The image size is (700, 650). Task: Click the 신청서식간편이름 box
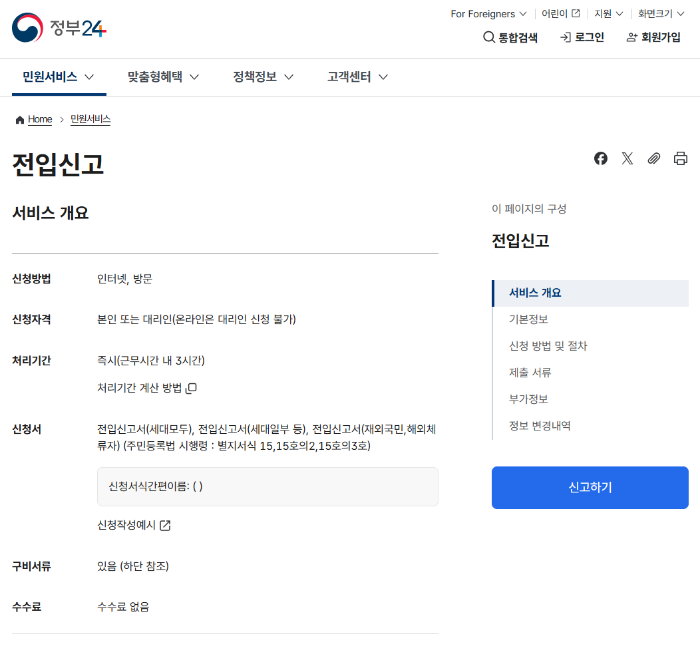tap(268, 487)
